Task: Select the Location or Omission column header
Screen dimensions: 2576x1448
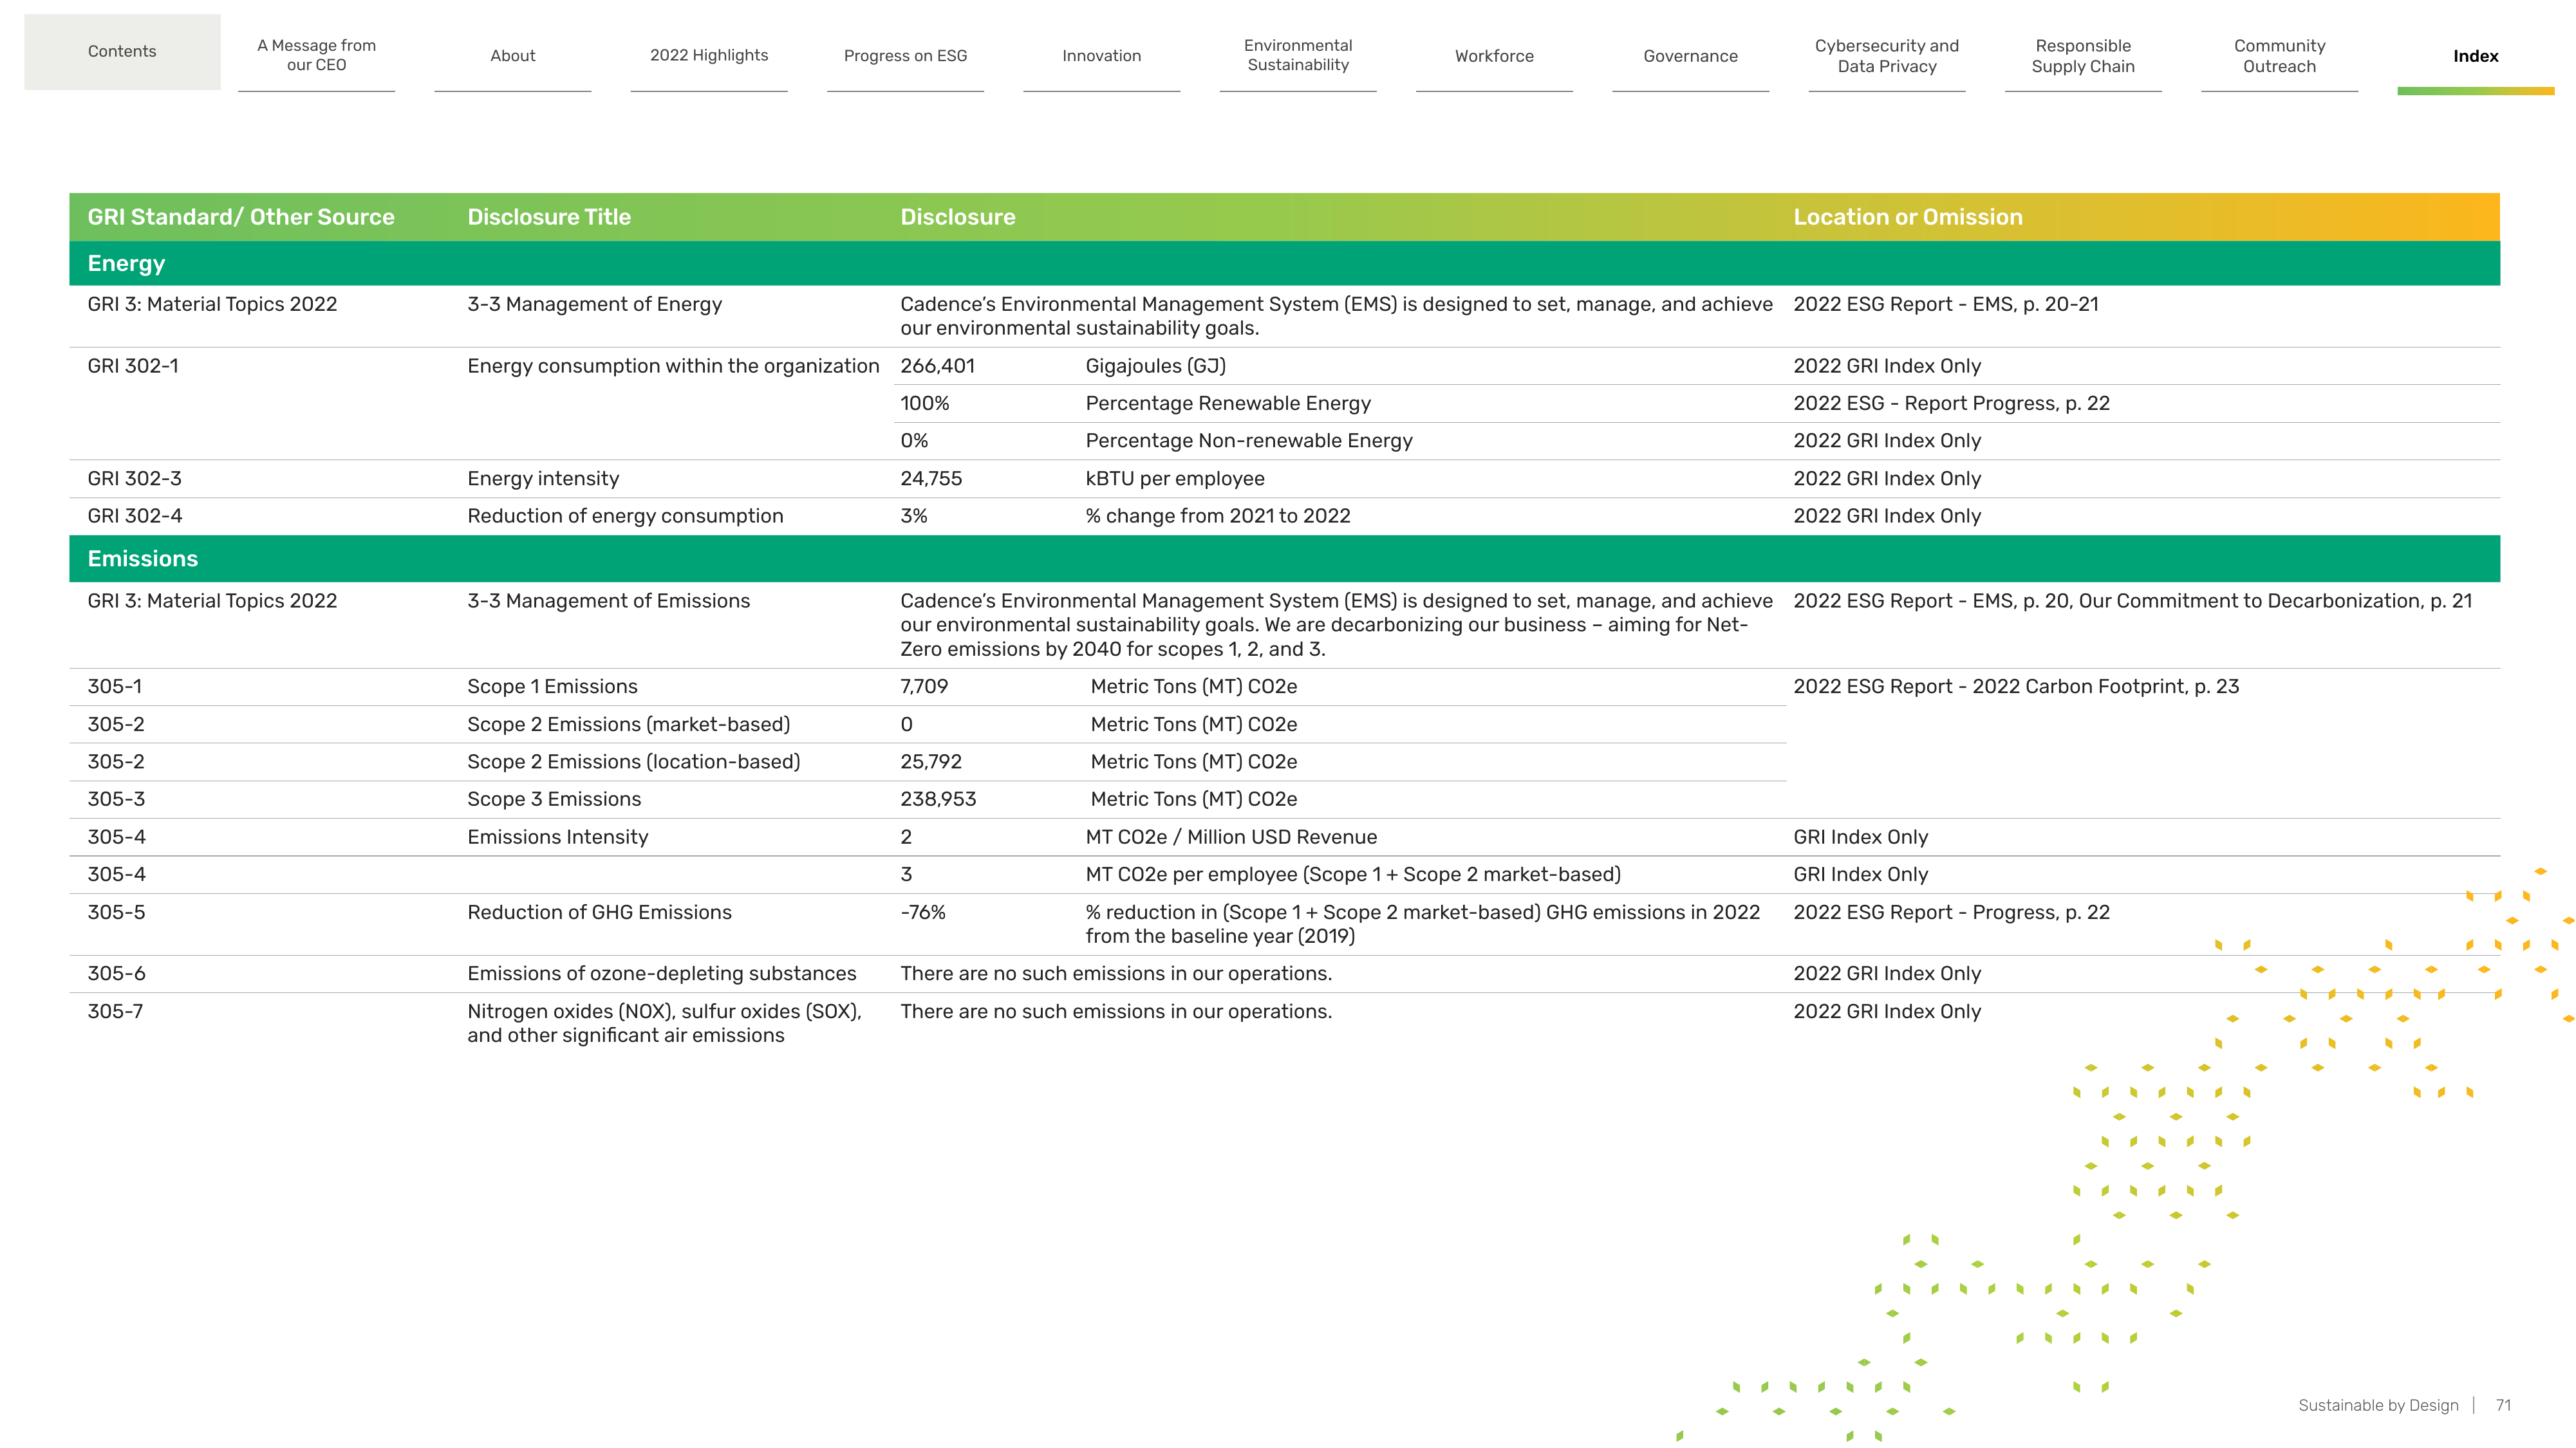Action: click(x=1908, y=217)
